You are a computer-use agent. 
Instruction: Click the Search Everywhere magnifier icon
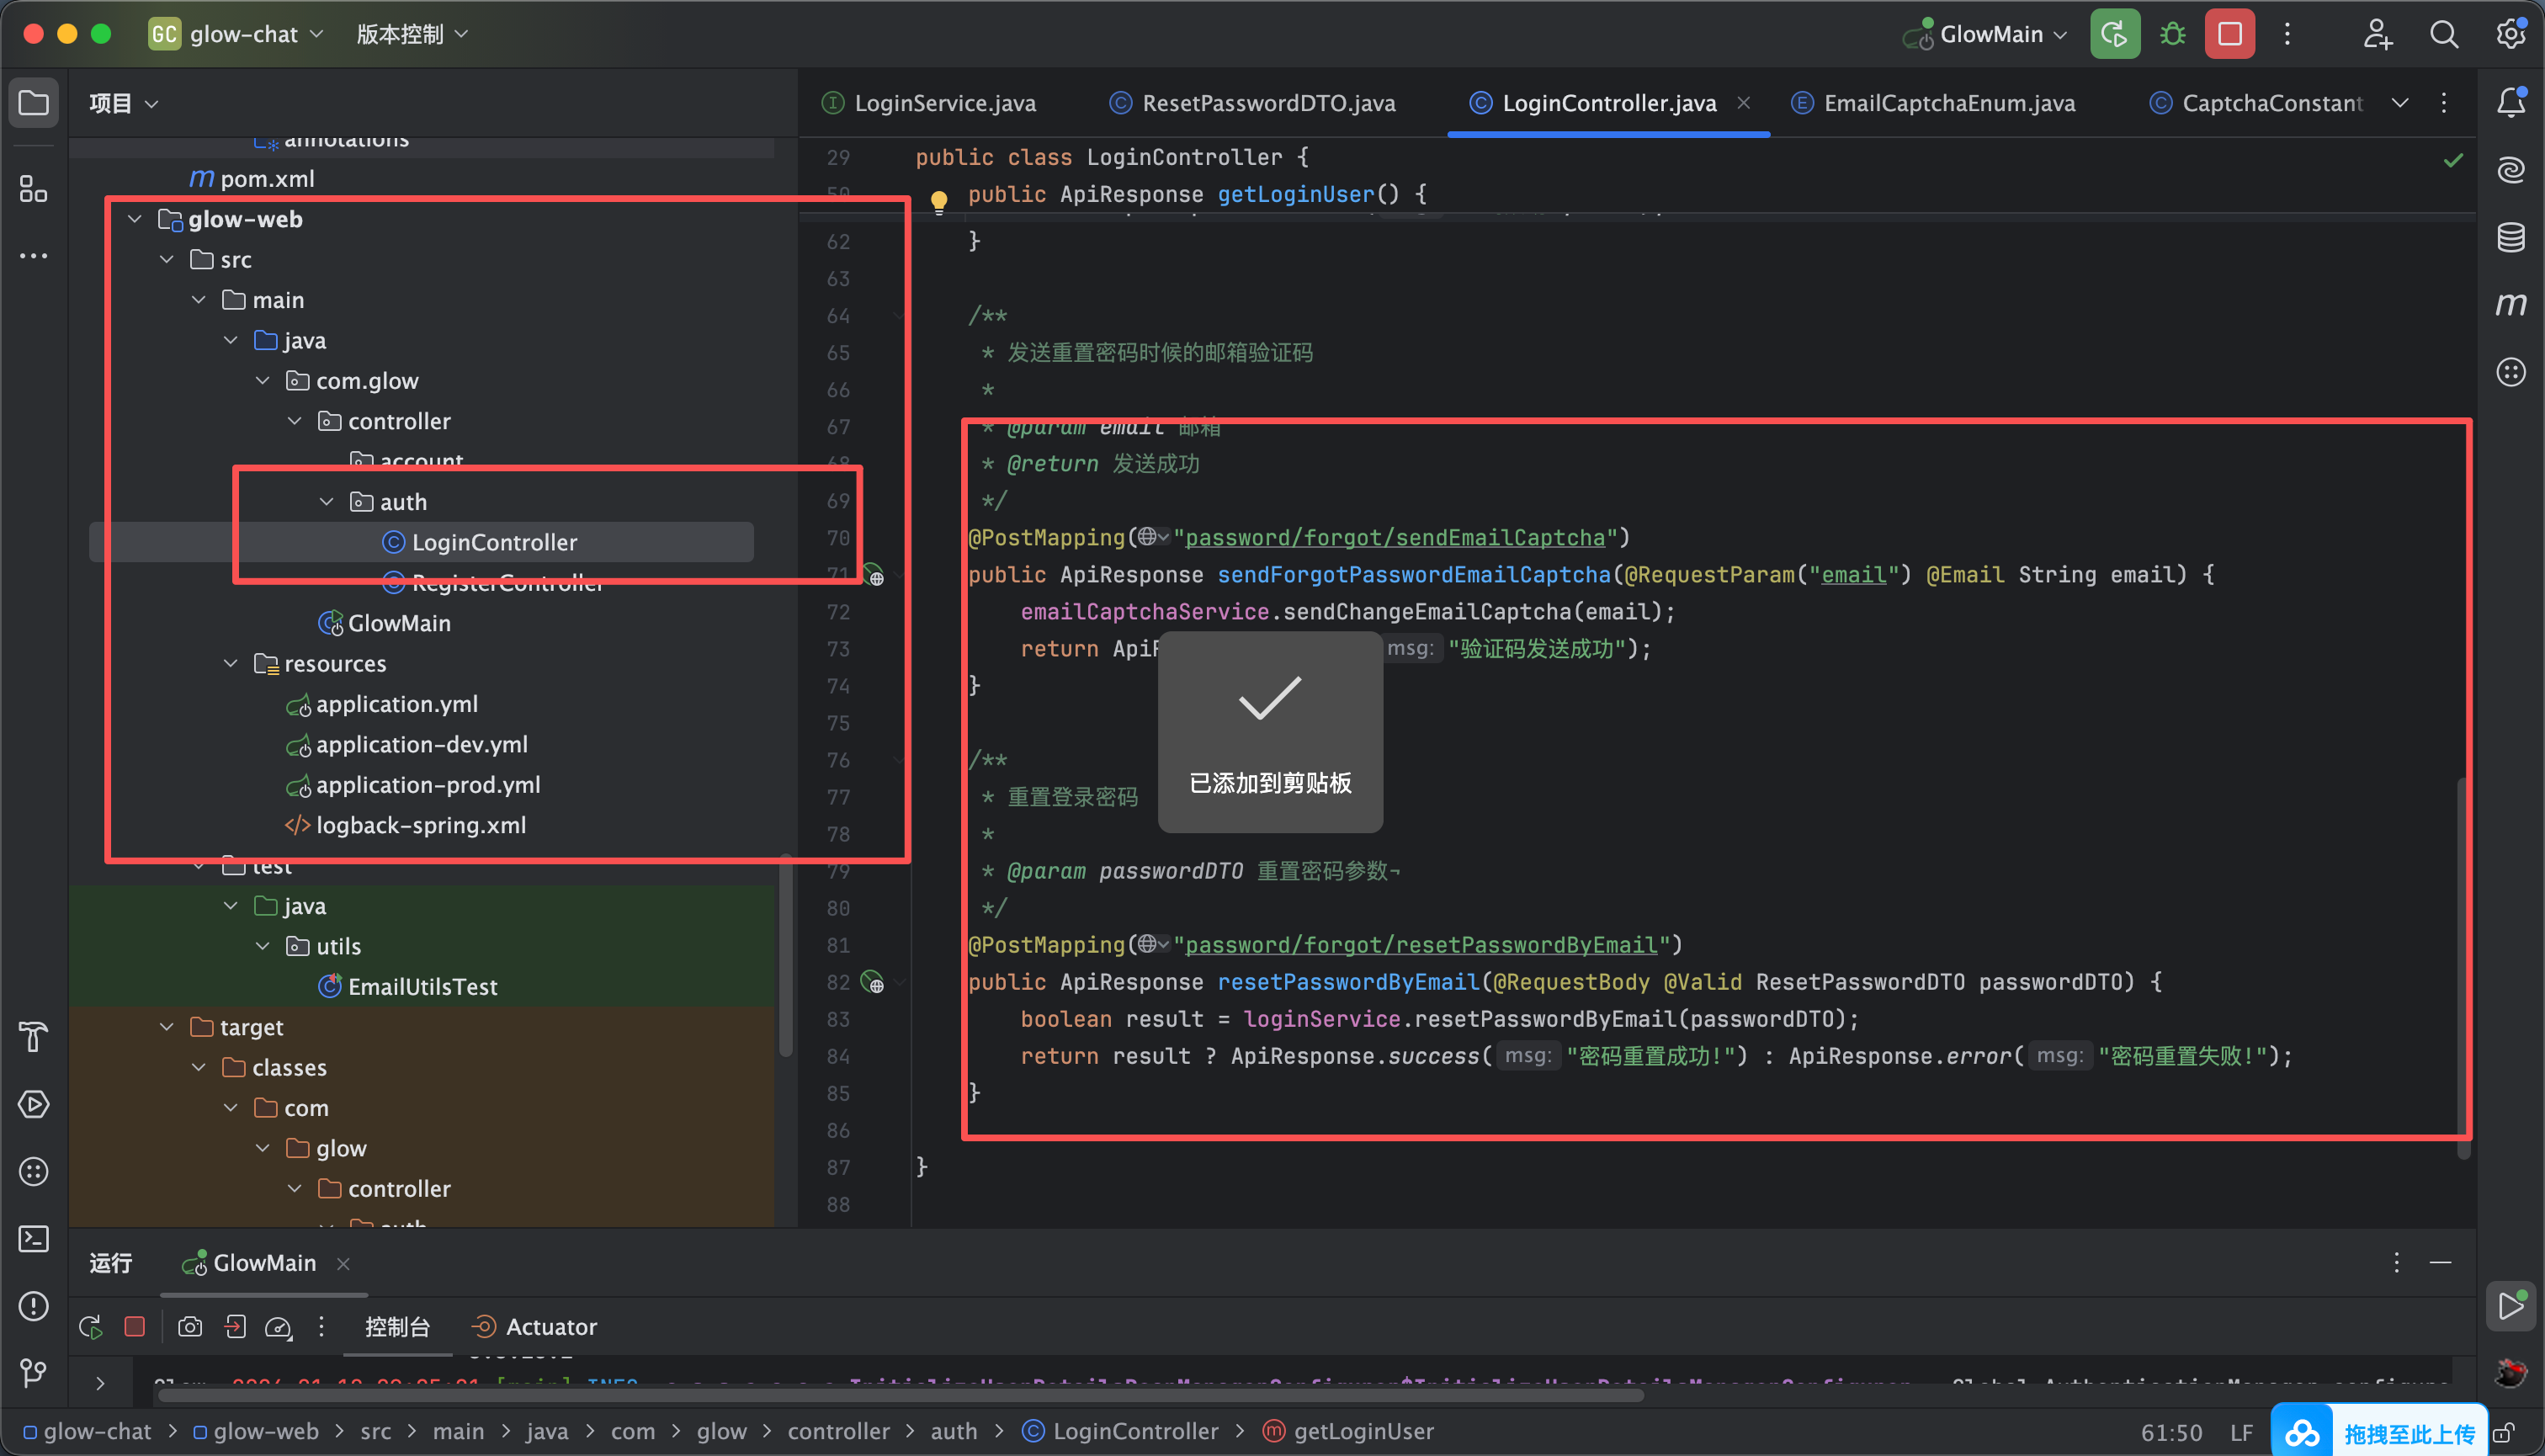coord(2443,34)
